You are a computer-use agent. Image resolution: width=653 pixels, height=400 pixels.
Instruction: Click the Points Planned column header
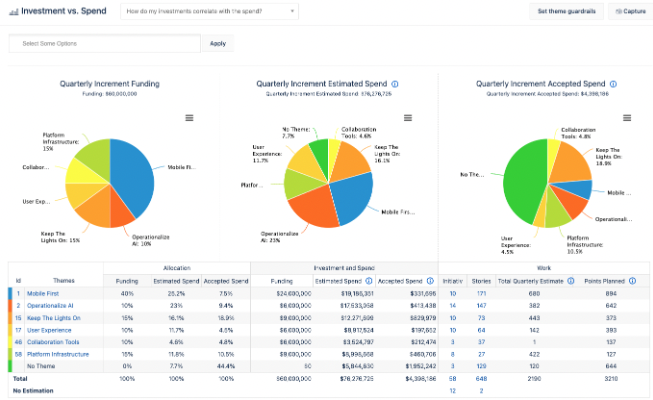click(x=604, y=281)
